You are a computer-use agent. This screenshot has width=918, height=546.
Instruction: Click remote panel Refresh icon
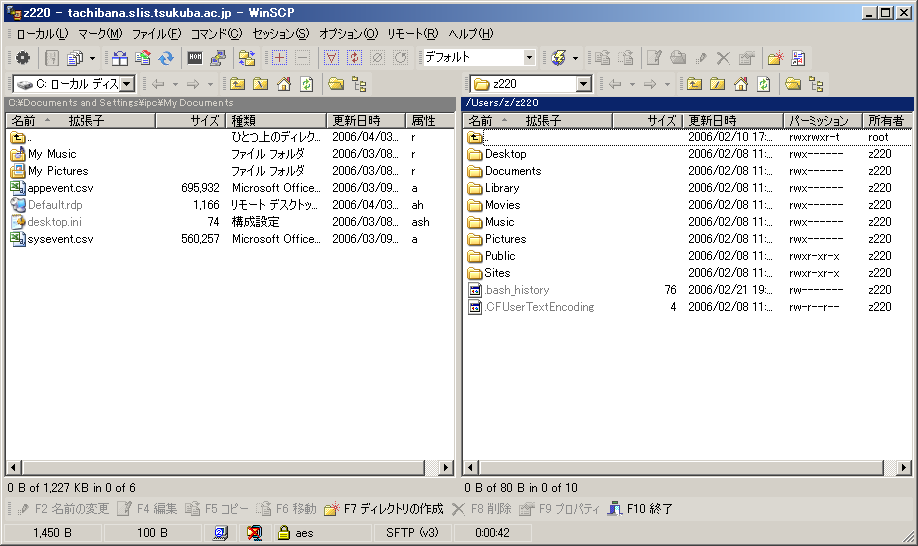[x=763, y=84]
